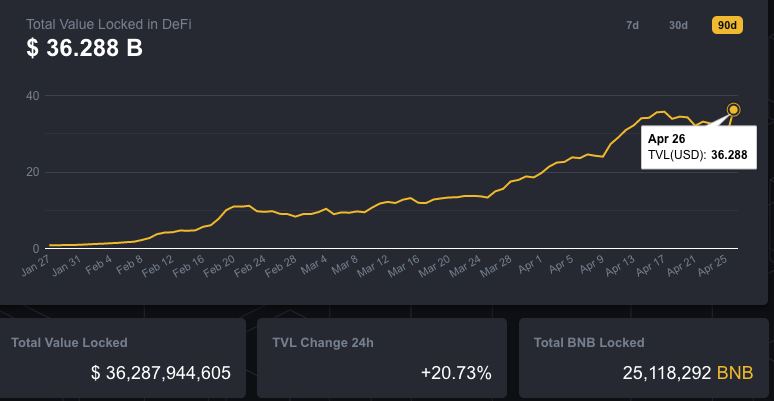Click the $ 36,287,944,605 total value figure
This screenshot has width=774, height=401.
[x=161, y=373]
